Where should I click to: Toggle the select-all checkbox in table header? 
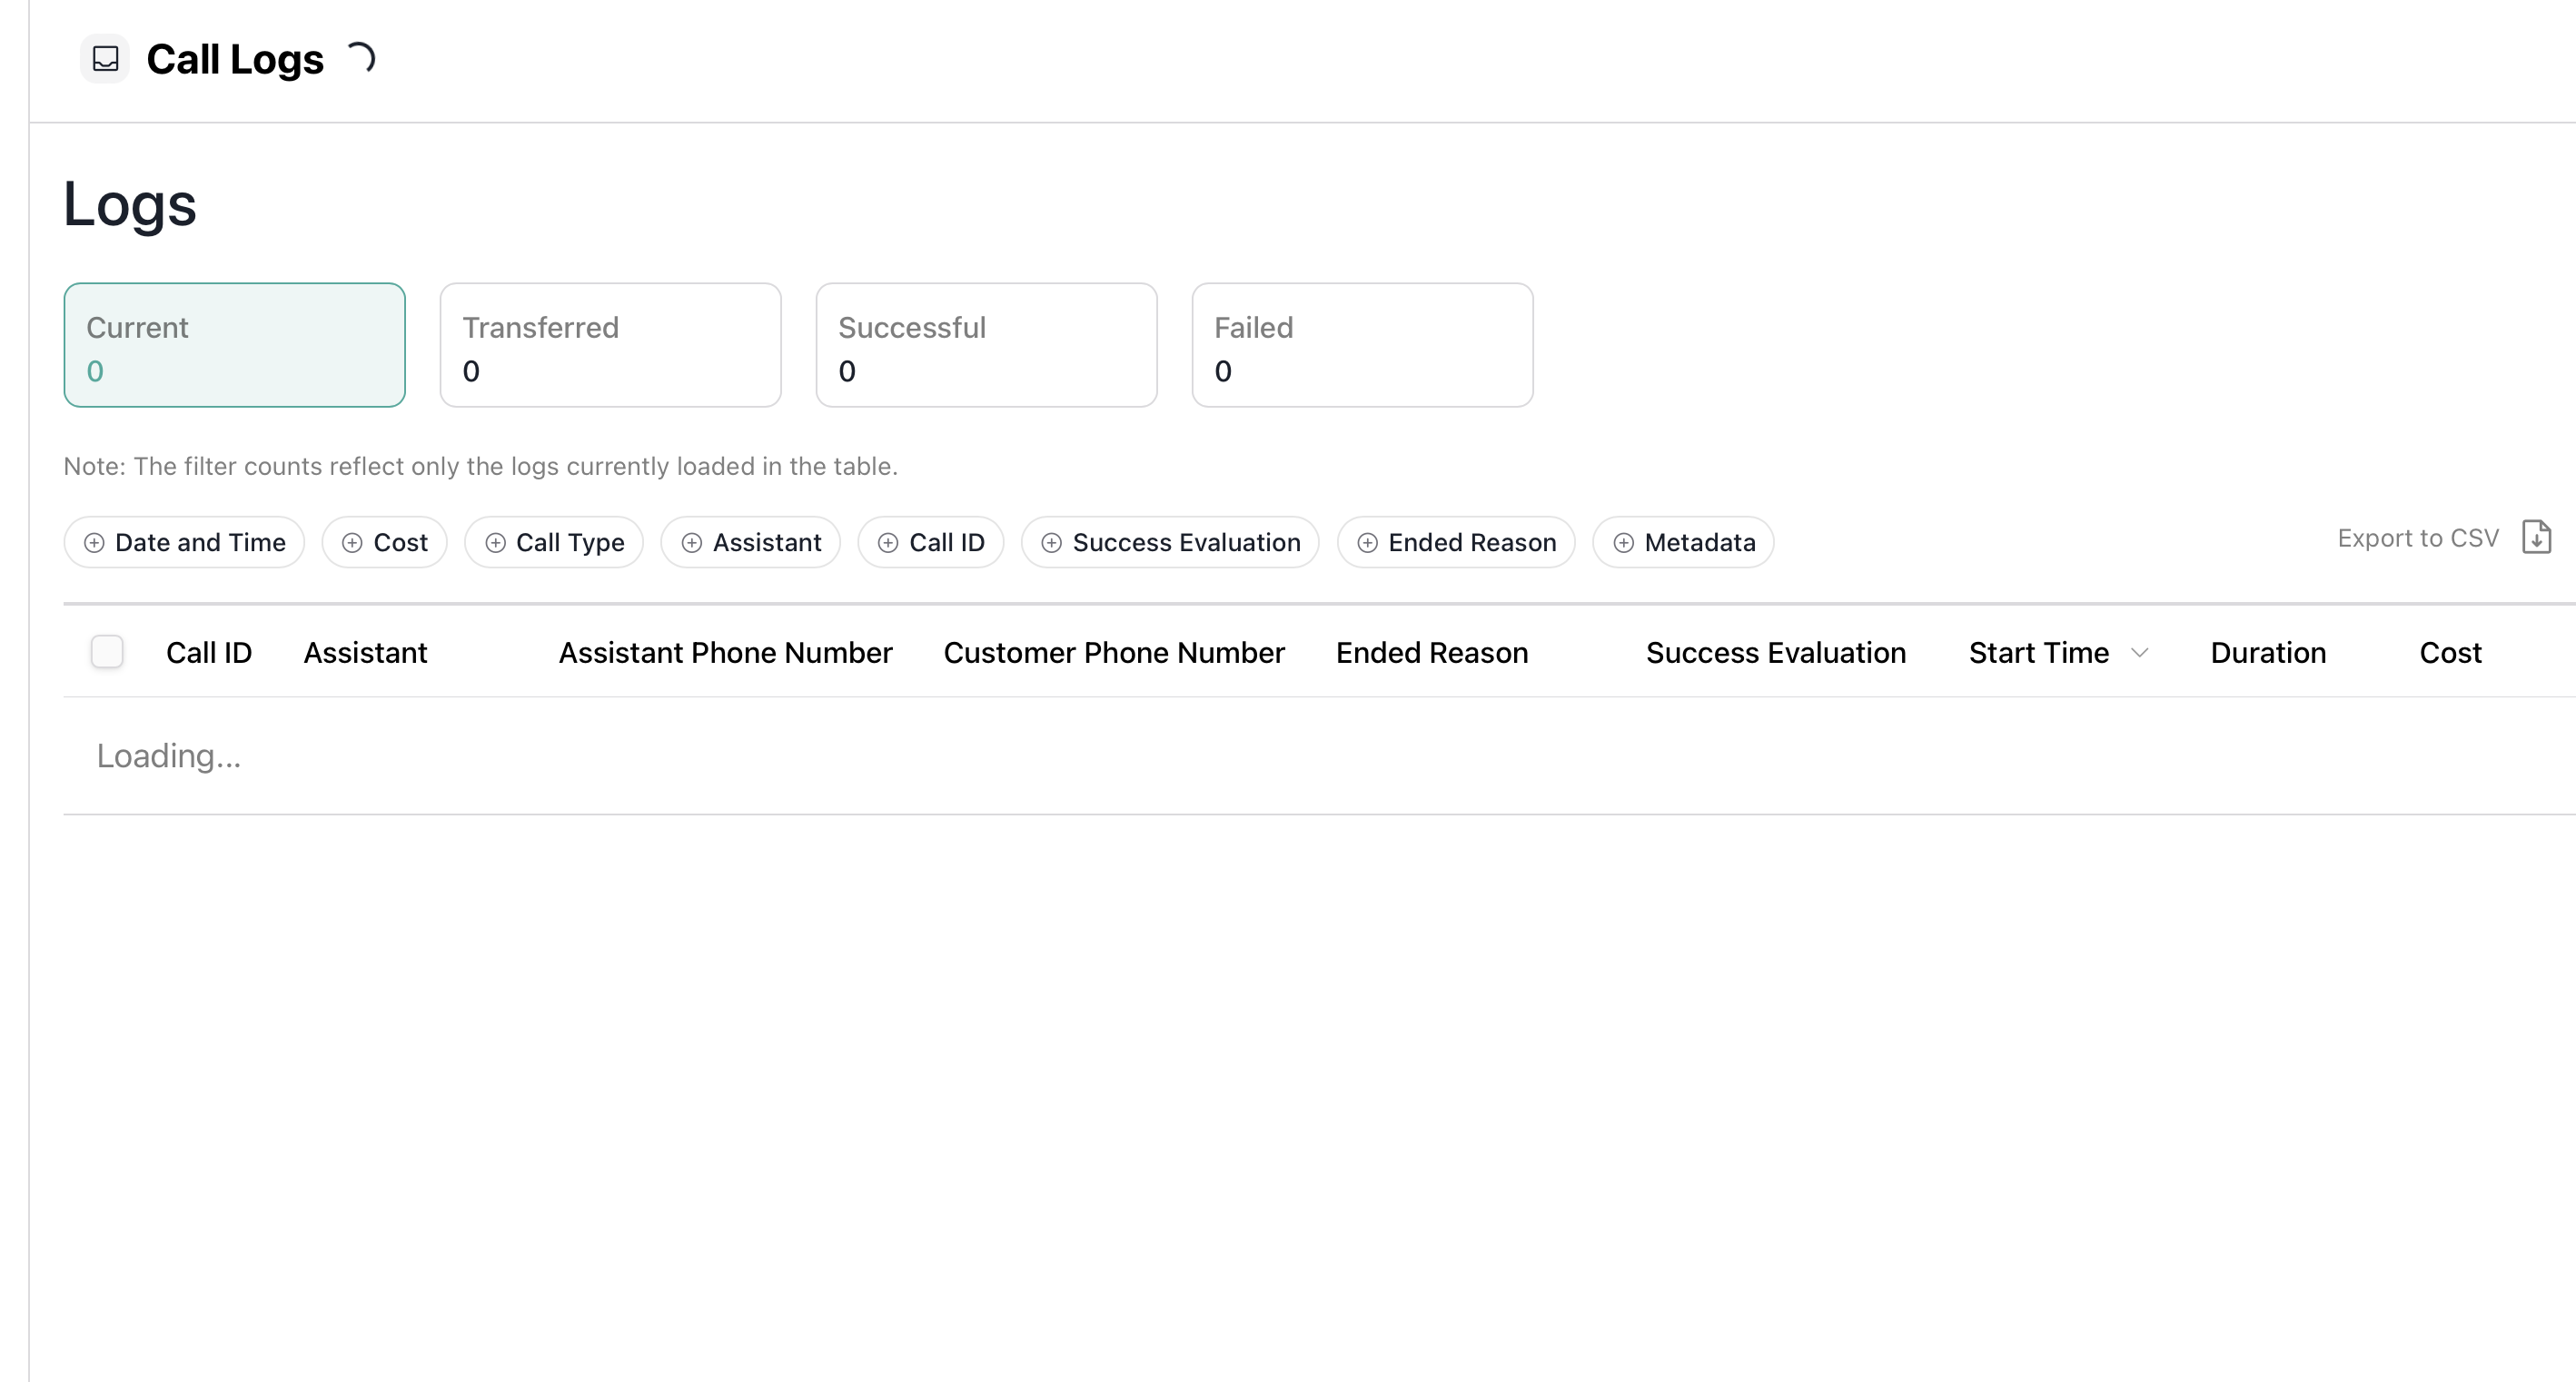(107, 652)
